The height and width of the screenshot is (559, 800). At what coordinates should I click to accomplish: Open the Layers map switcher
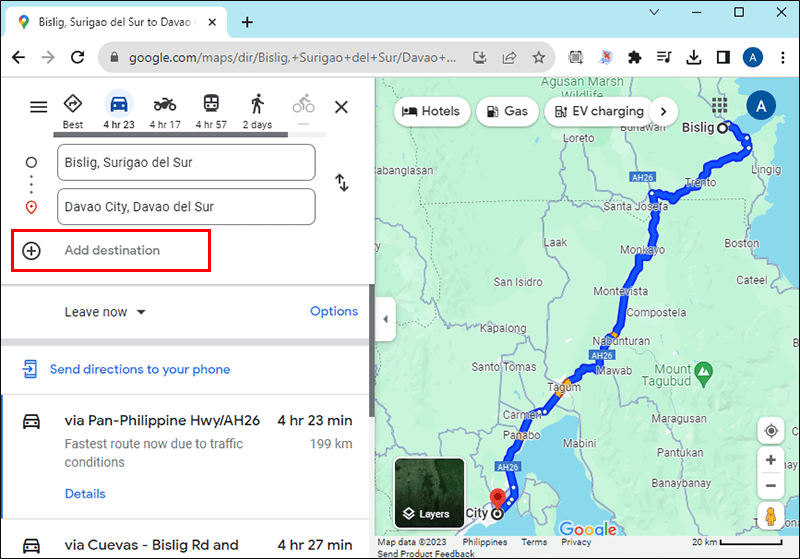point(429,493)
